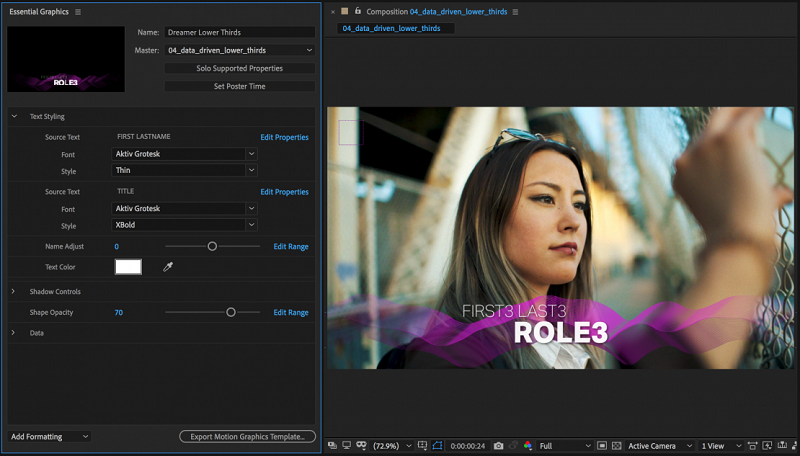The image size is (800, 456).
Task: Click the white Text Color swatch
Action: 128,267
